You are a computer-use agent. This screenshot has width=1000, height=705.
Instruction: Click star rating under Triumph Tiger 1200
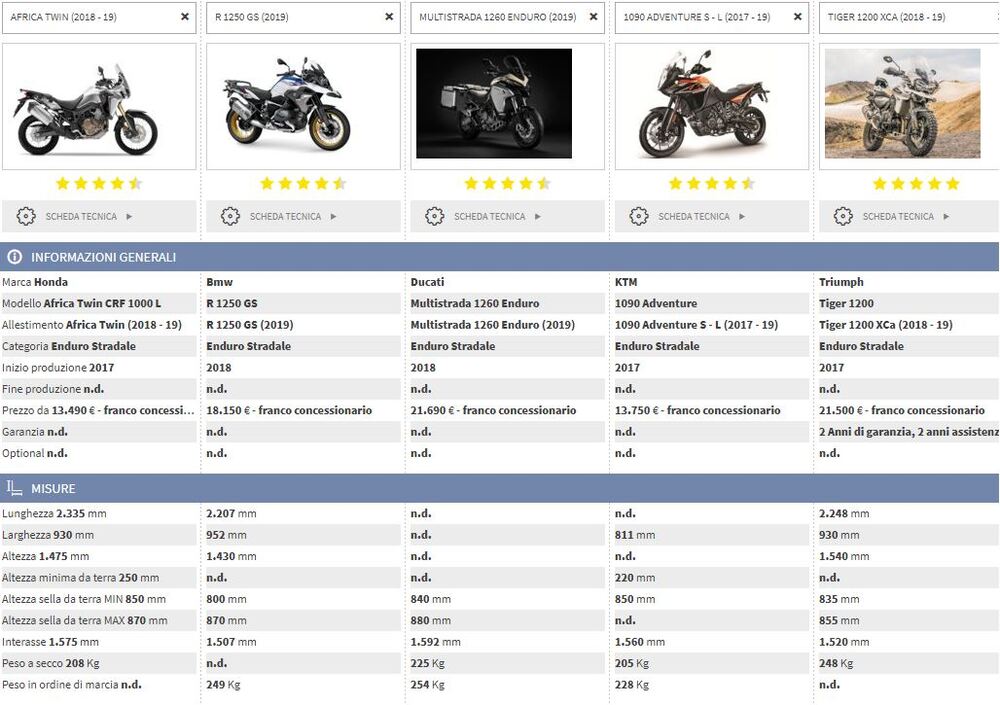pyautogui.click(x=915, y=184)
